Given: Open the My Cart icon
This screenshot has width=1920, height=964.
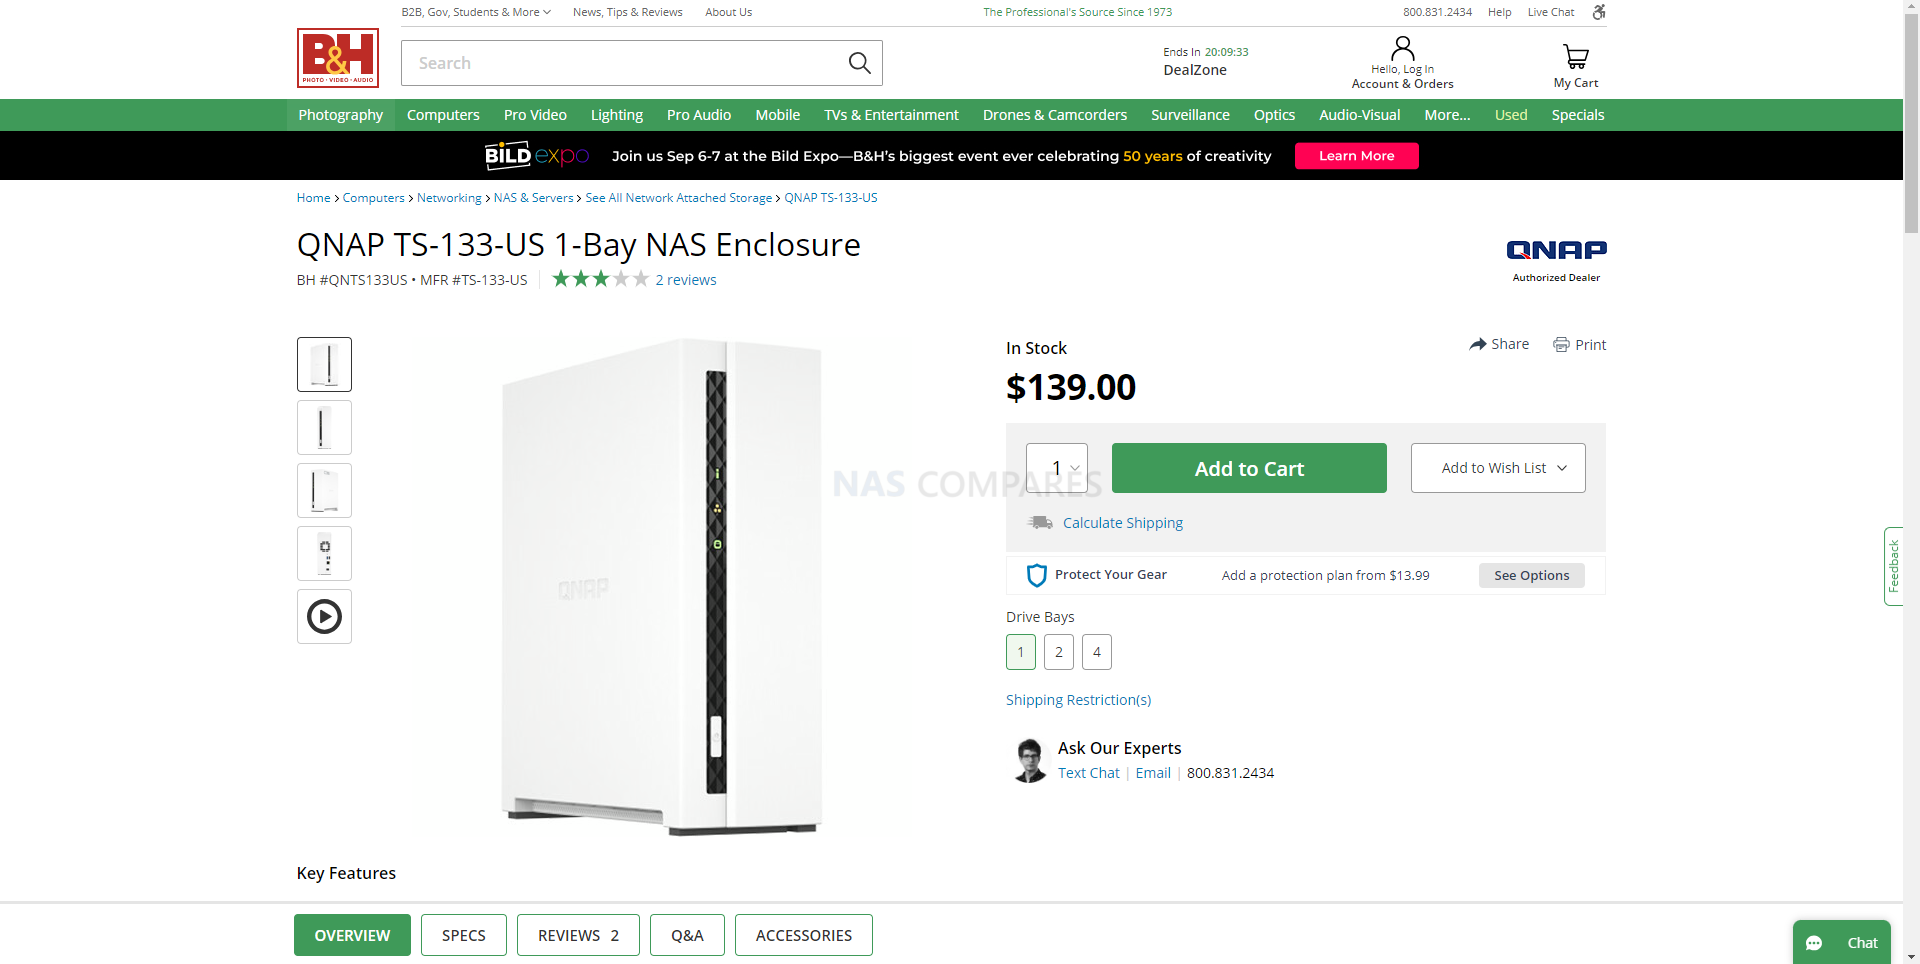Looking at the screenshot, I should click(x=1575, y=57).
